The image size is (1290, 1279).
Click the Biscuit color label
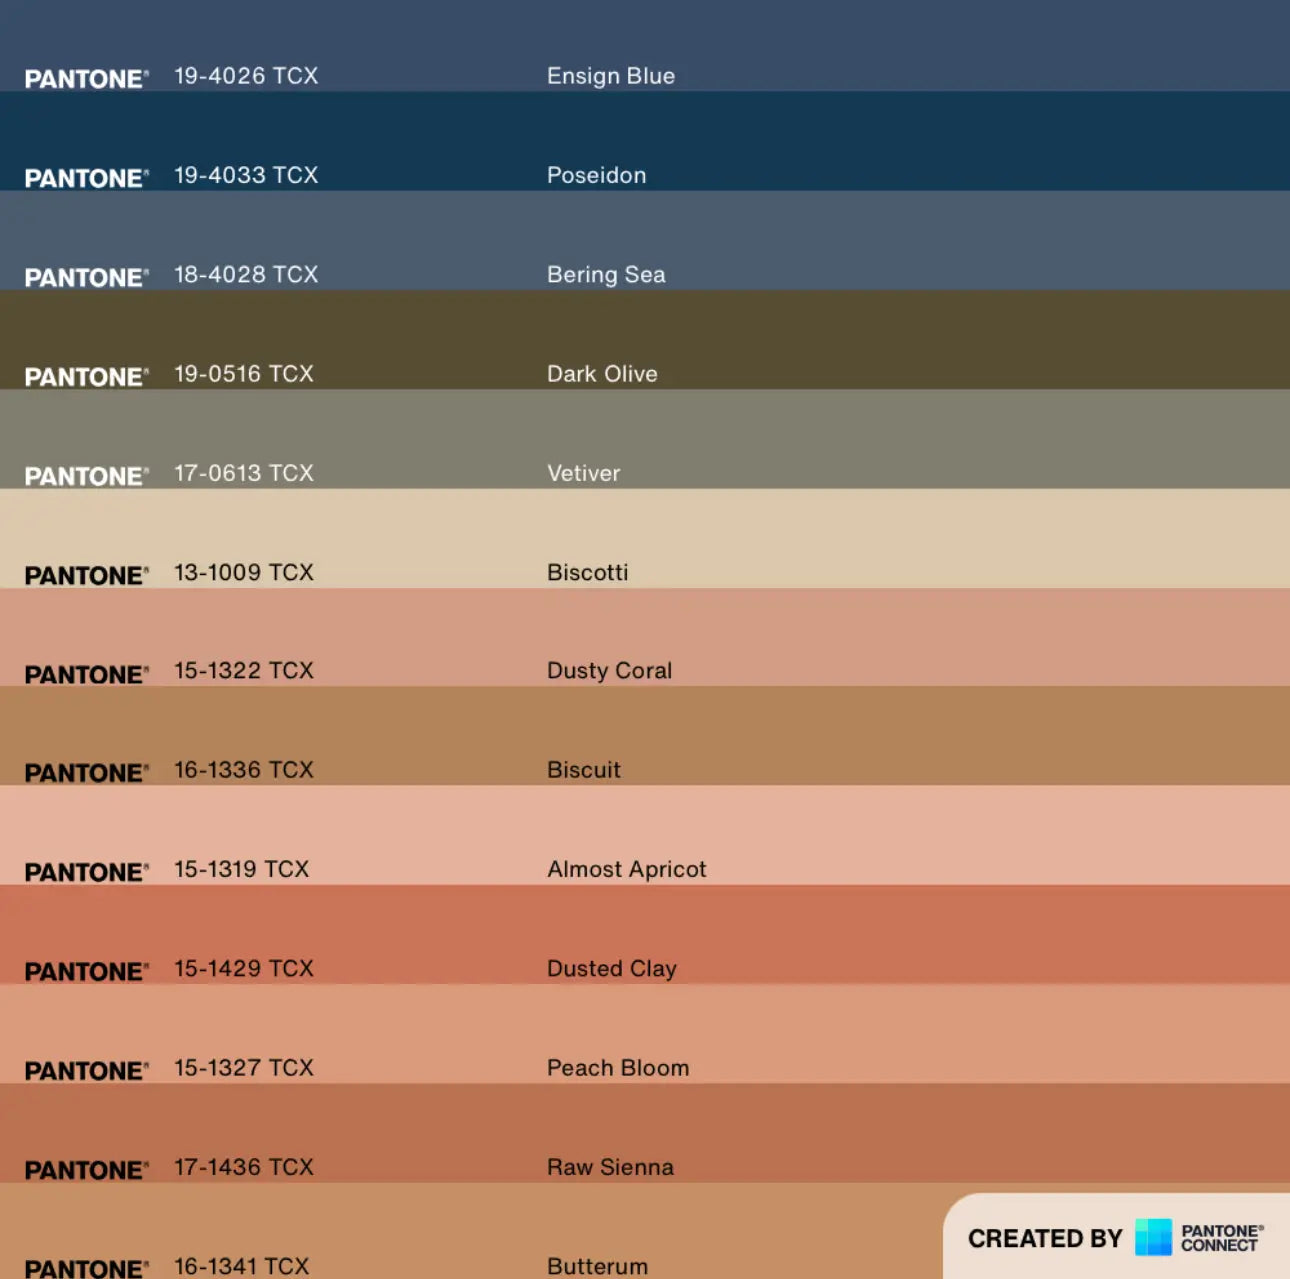[x=583, y=770]
